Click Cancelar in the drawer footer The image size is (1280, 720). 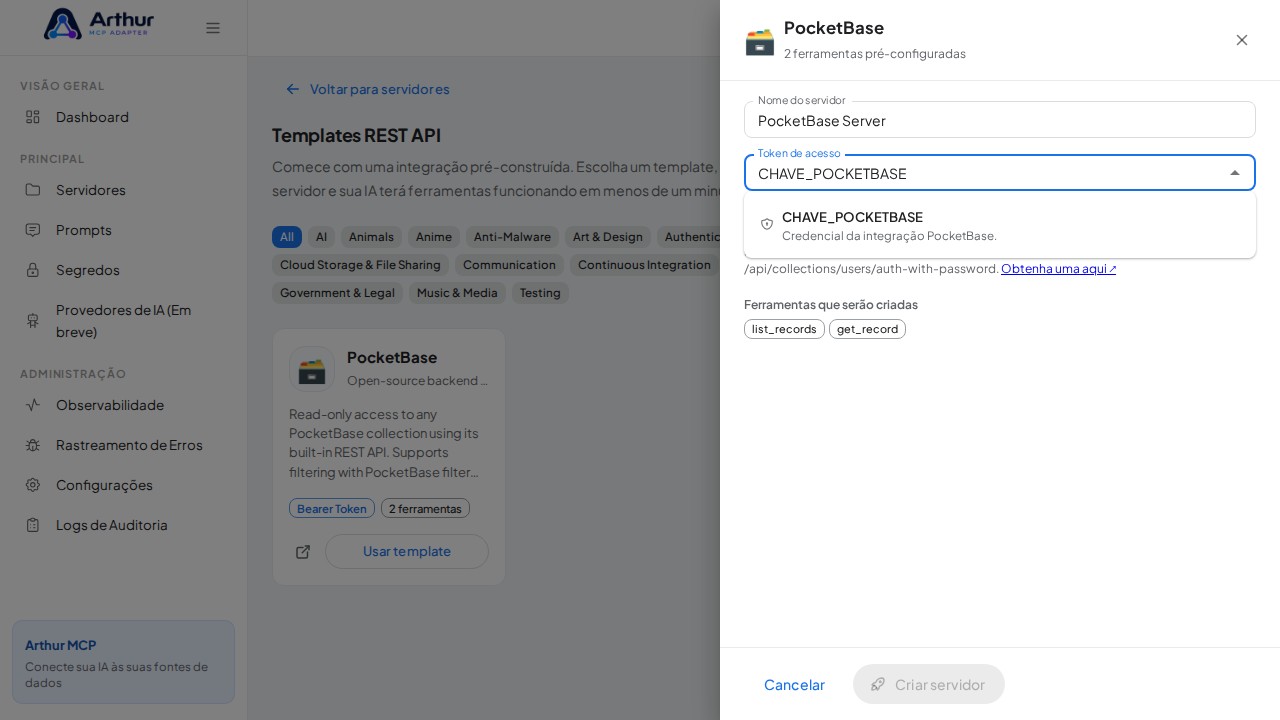[x=794, y=684]
